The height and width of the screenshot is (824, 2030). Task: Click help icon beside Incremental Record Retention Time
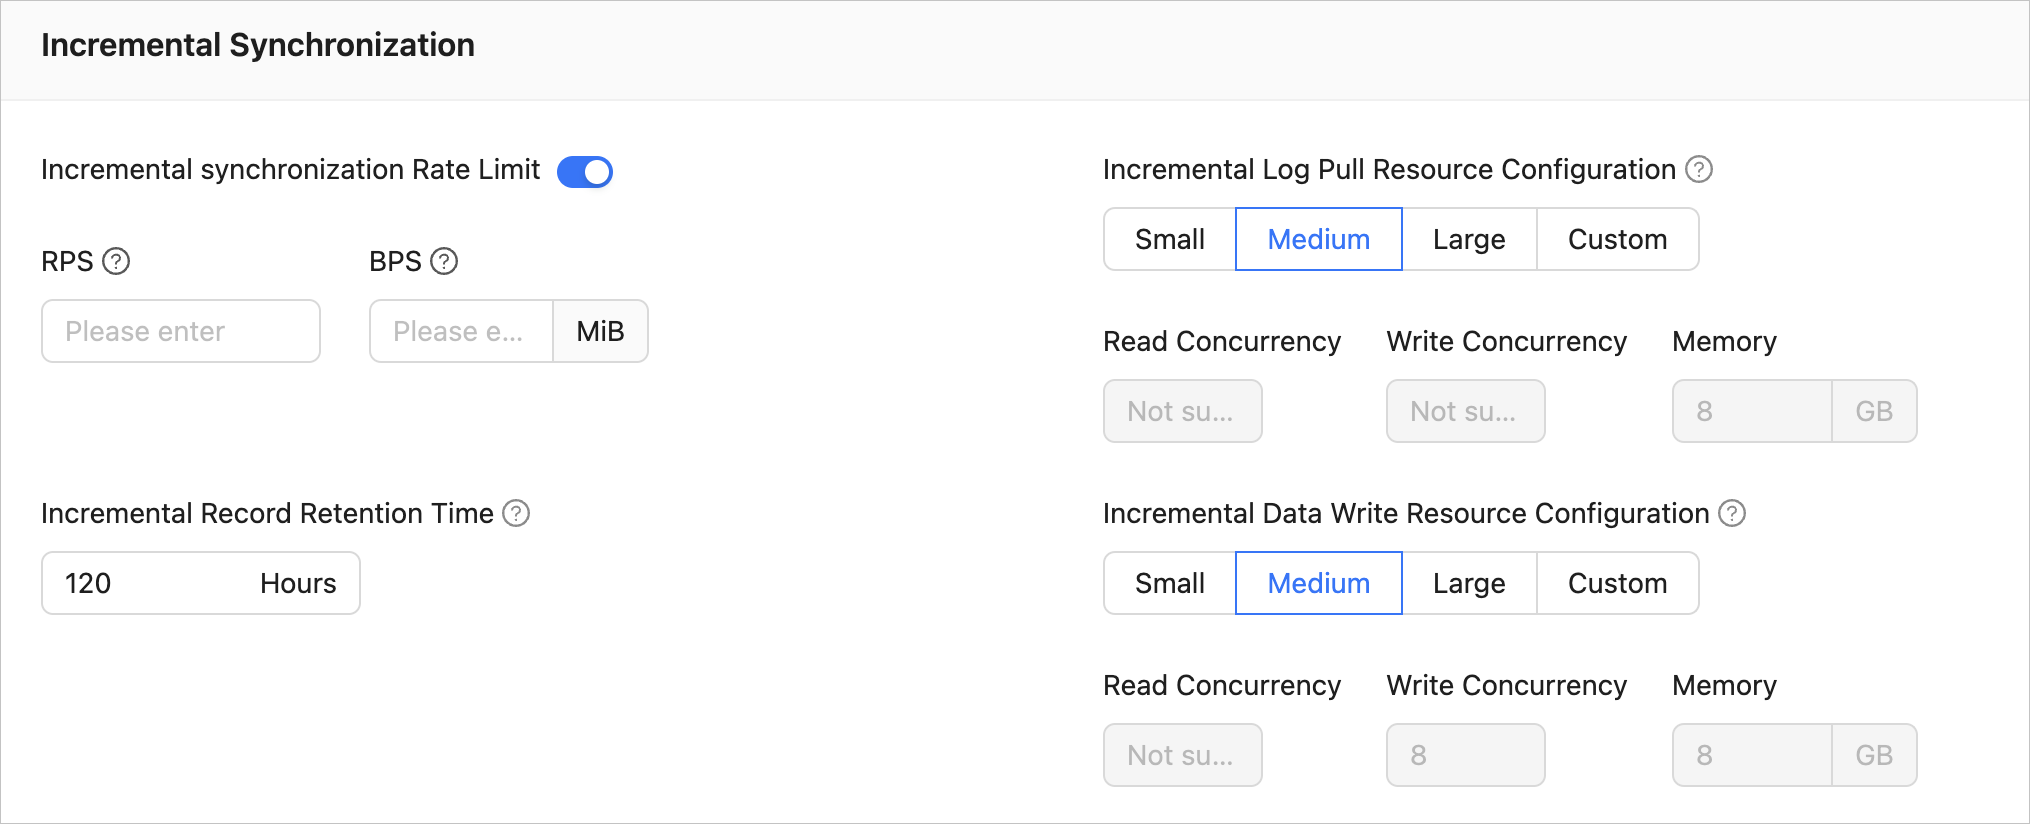tap(516, 513)
